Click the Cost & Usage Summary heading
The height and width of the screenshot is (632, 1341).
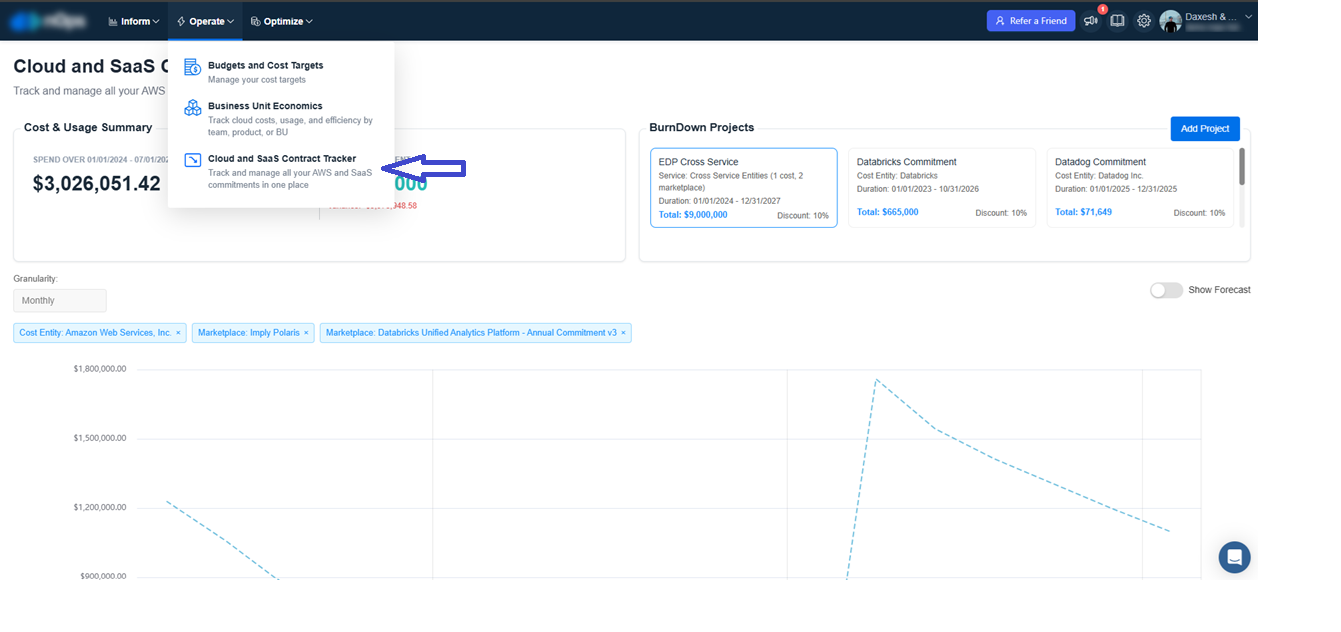coord(88,128)
